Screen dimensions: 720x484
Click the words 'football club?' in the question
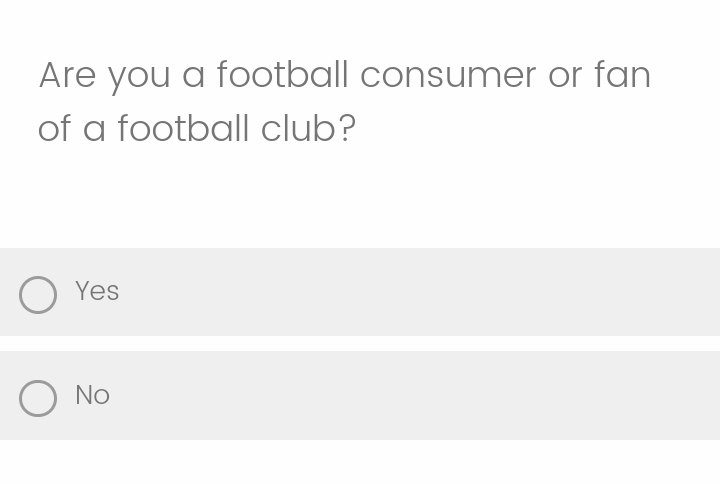pyautogui.click(x=237, y=129)
